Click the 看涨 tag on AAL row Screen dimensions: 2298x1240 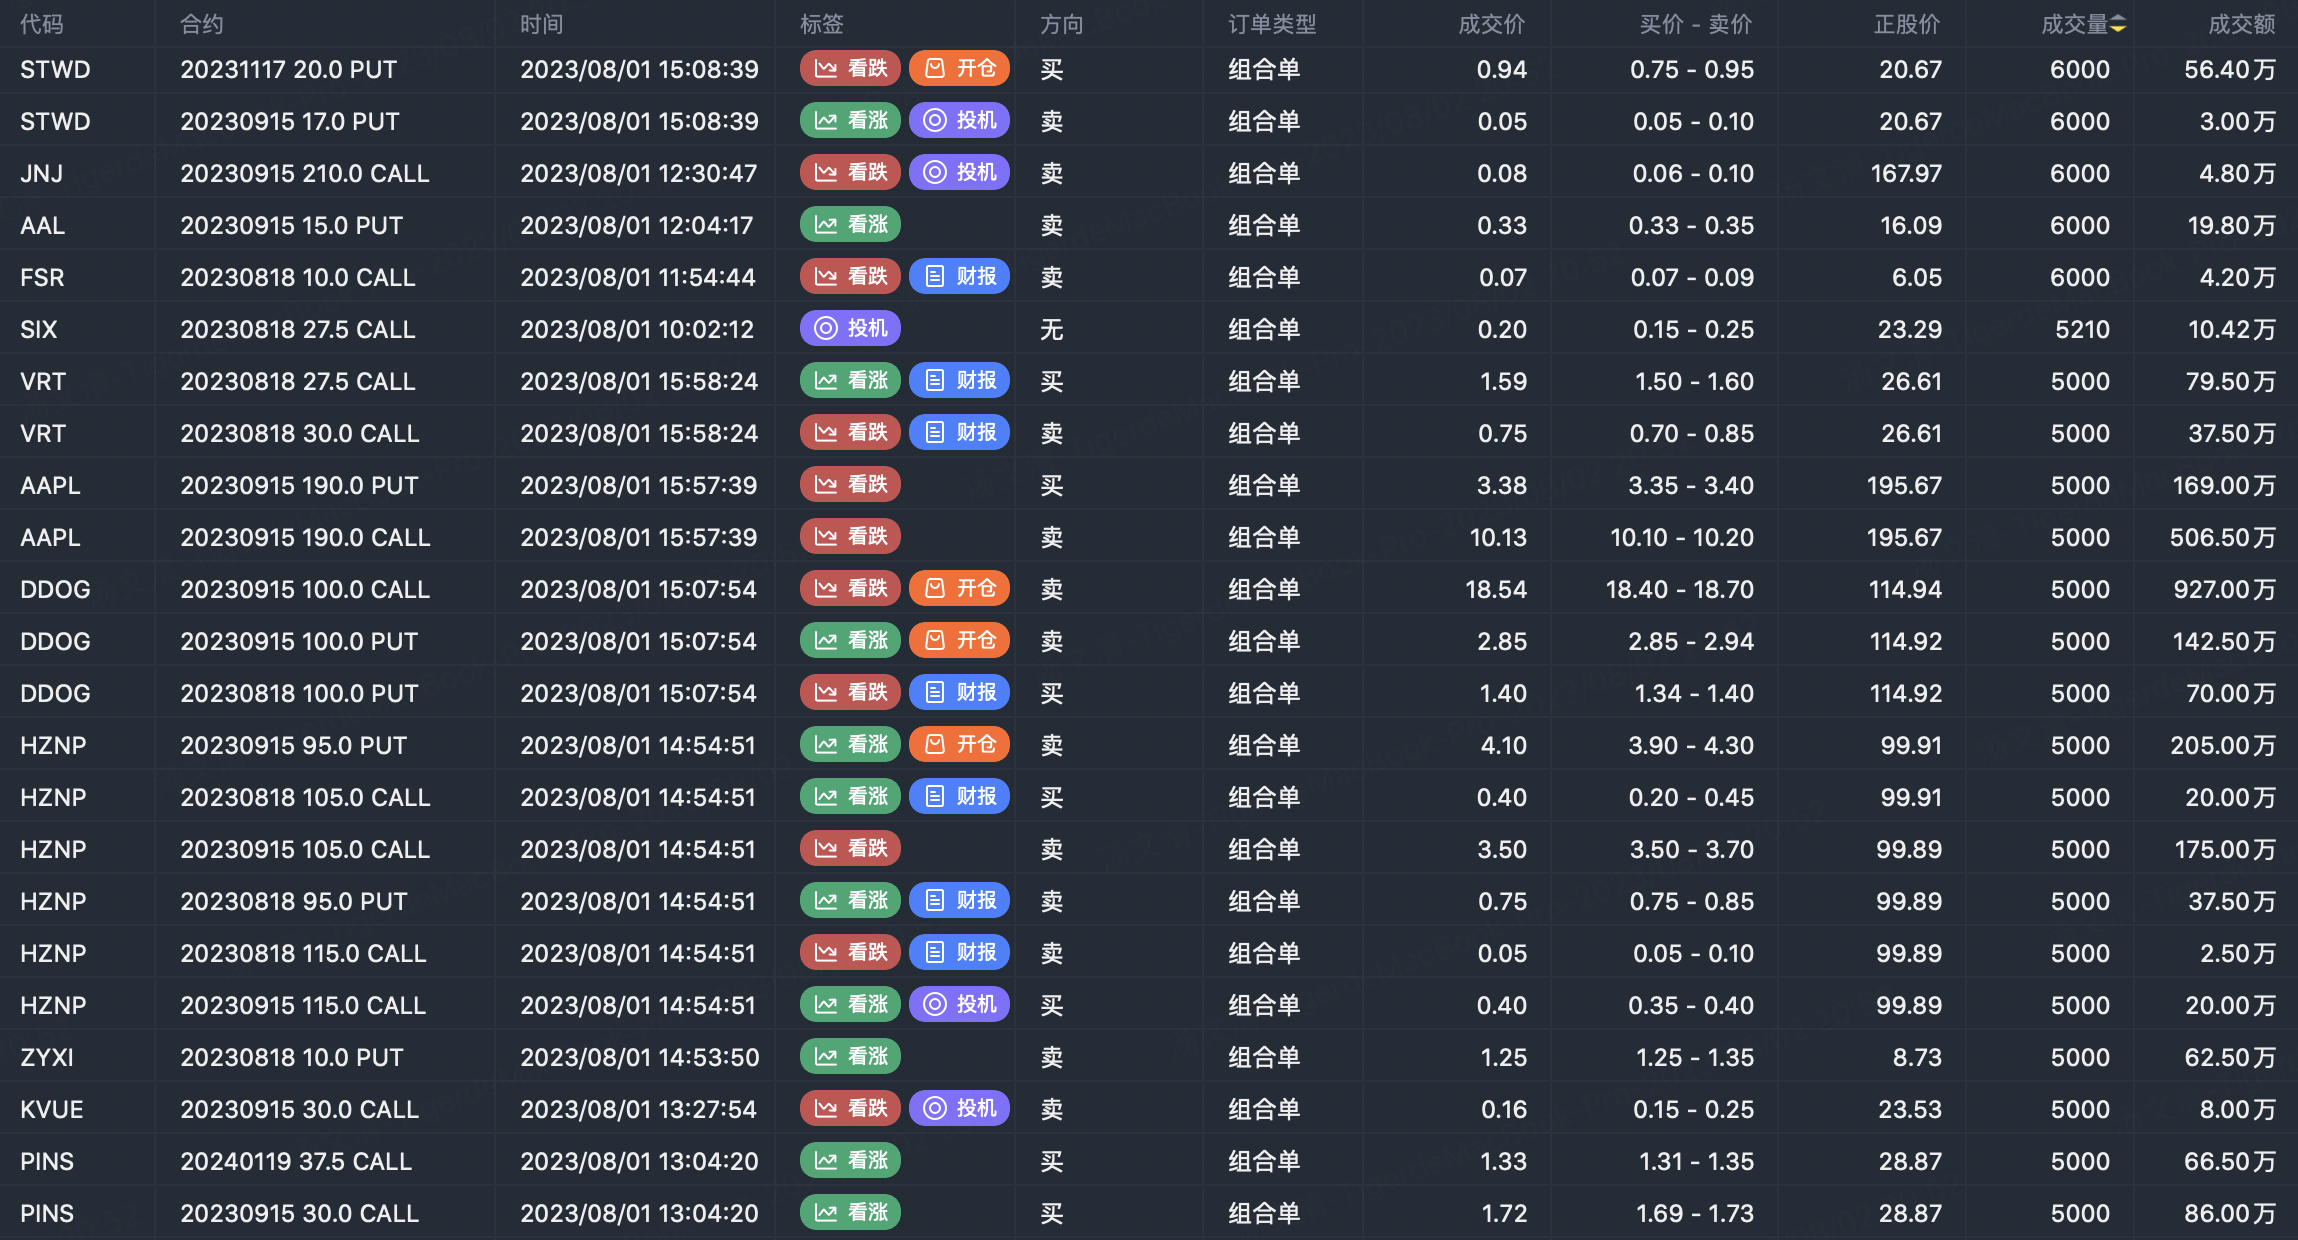(850, 225)
